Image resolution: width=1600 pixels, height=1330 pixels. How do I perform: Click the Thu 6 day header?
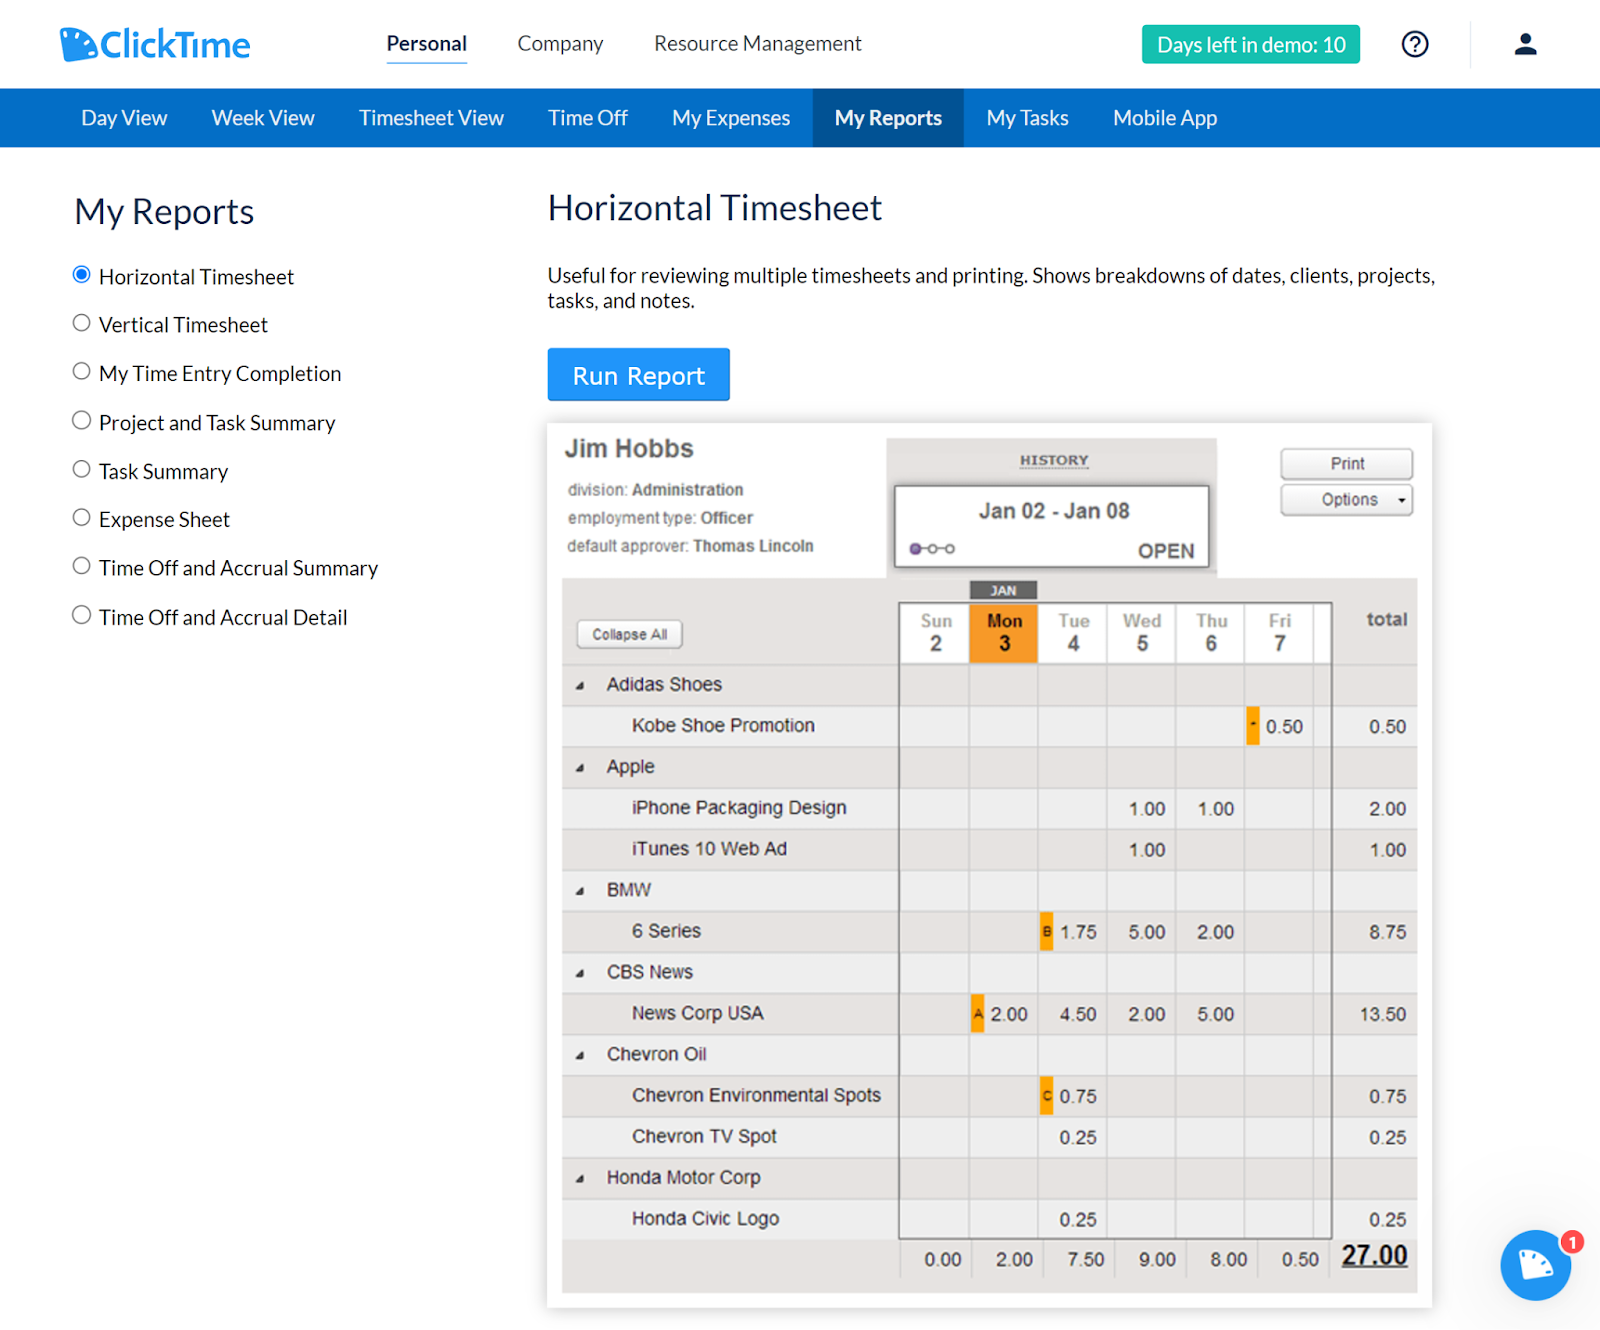(x=1211, y=633)
